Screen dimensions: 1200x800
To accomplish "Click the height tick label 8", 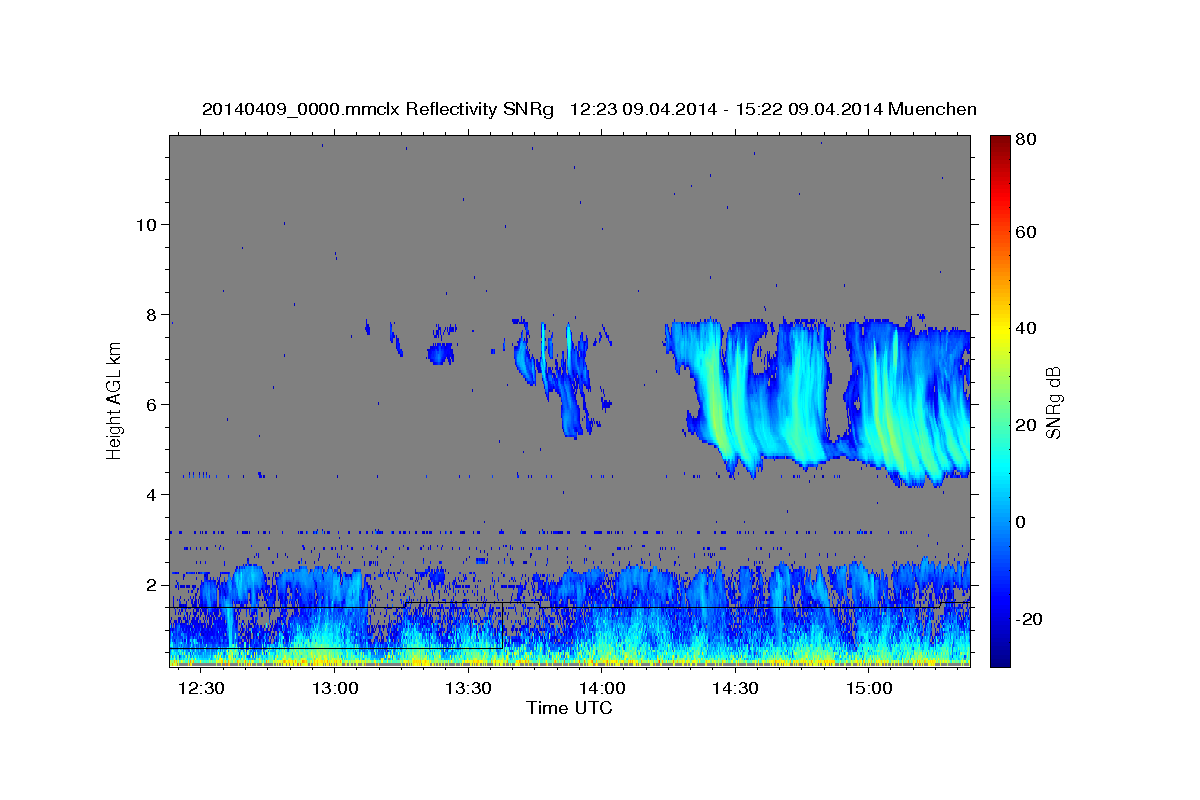I will [152, 314].
